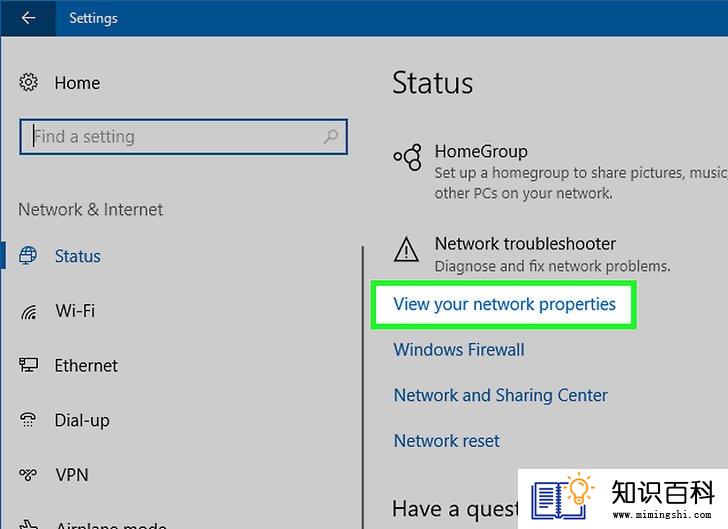Select the Status globe icon
Viewport: 728px width, 529px height.
pyautogui.click(x=28, y=255)
